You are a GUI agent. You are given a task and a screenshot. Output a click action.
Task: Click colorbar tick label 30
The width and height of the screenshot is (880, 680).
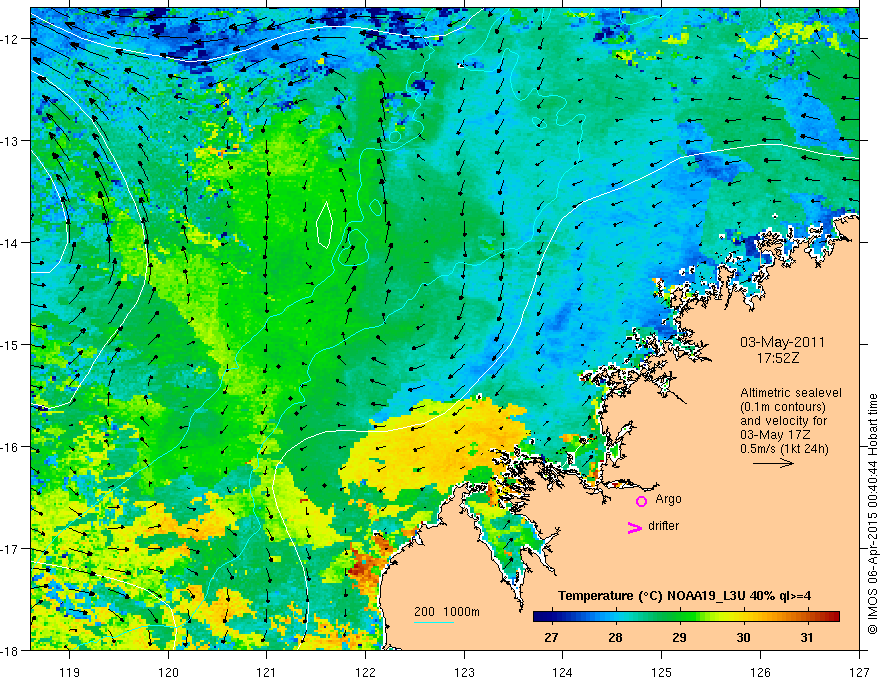pos(743,637)
